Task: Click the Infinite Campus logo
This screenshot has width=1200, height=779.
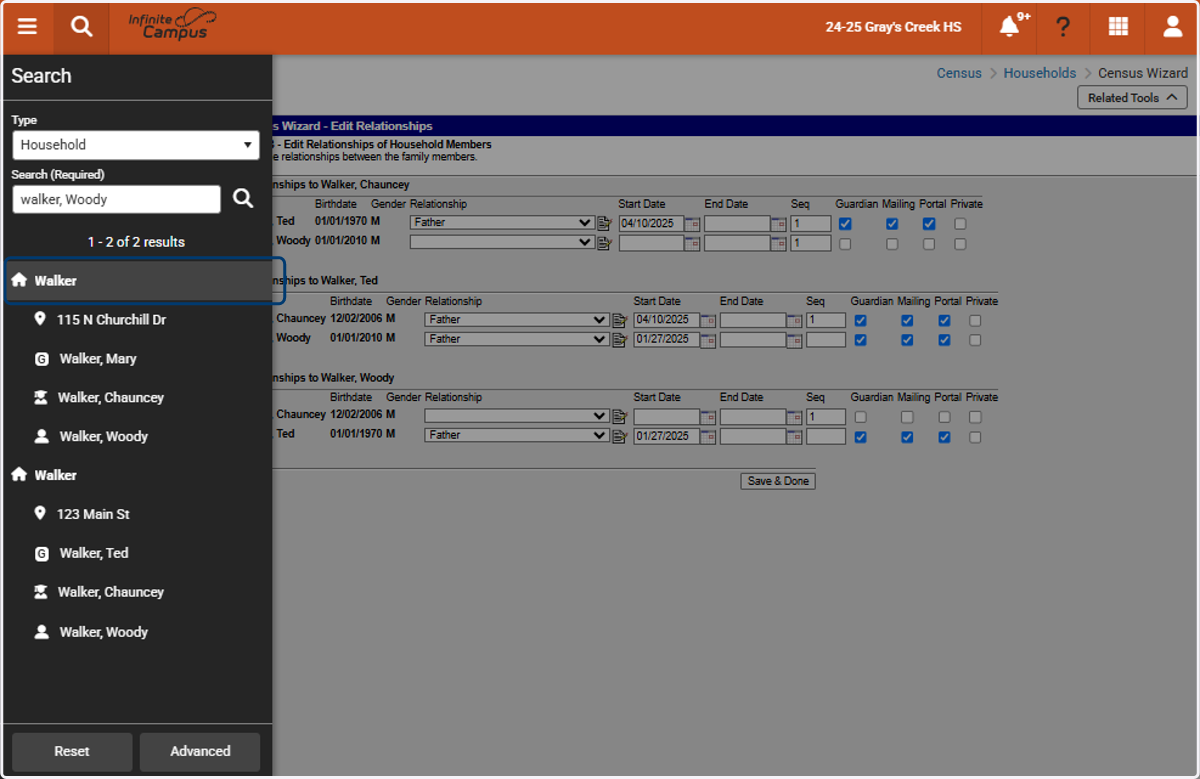Action: pos(172,25)
